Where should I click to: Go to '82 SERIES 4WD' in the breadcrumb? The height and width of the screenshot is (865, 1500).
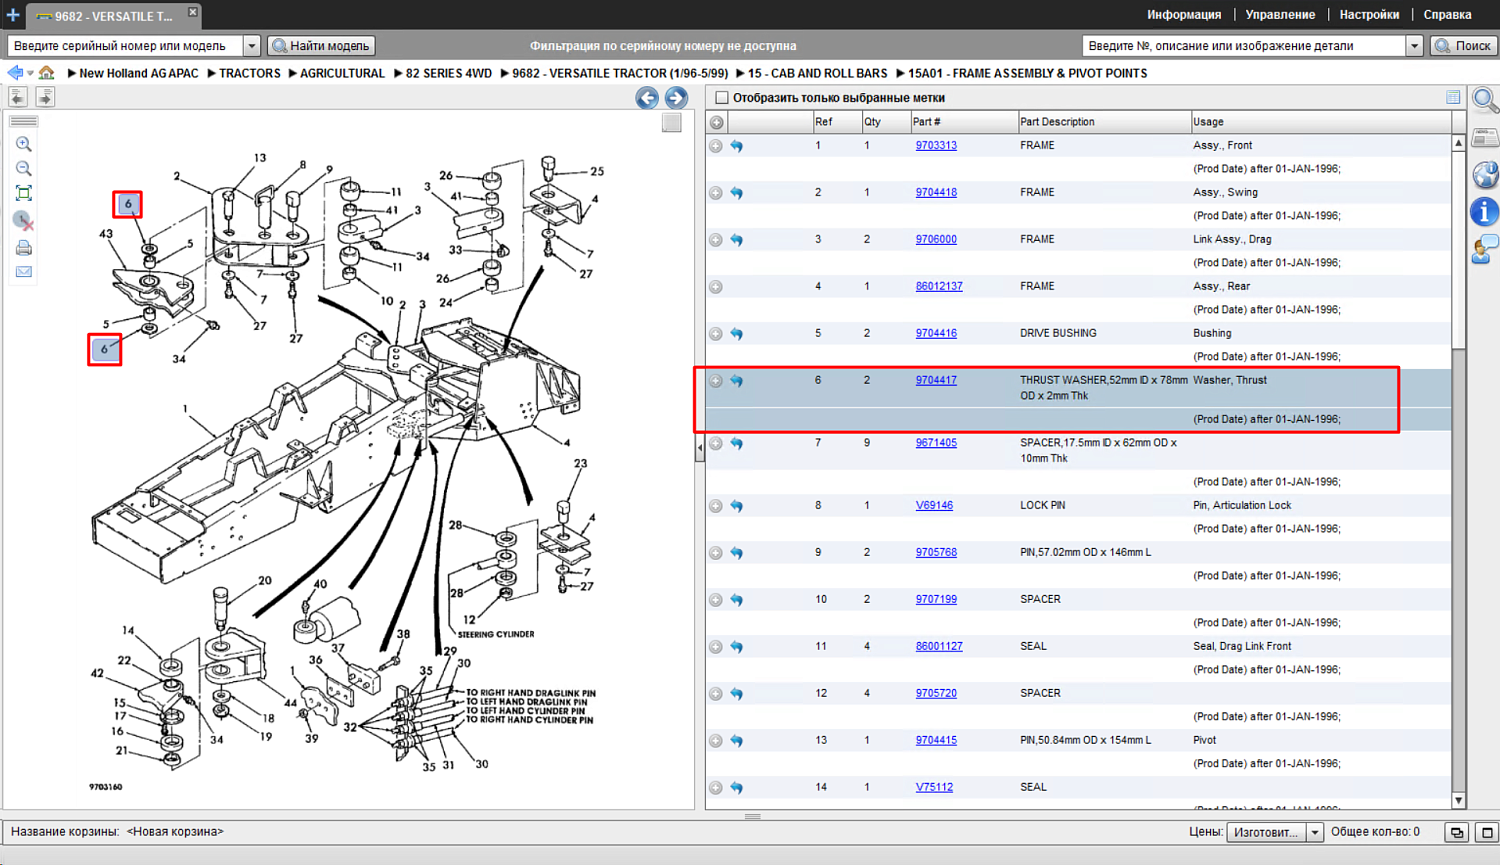(x=449, y=73)
